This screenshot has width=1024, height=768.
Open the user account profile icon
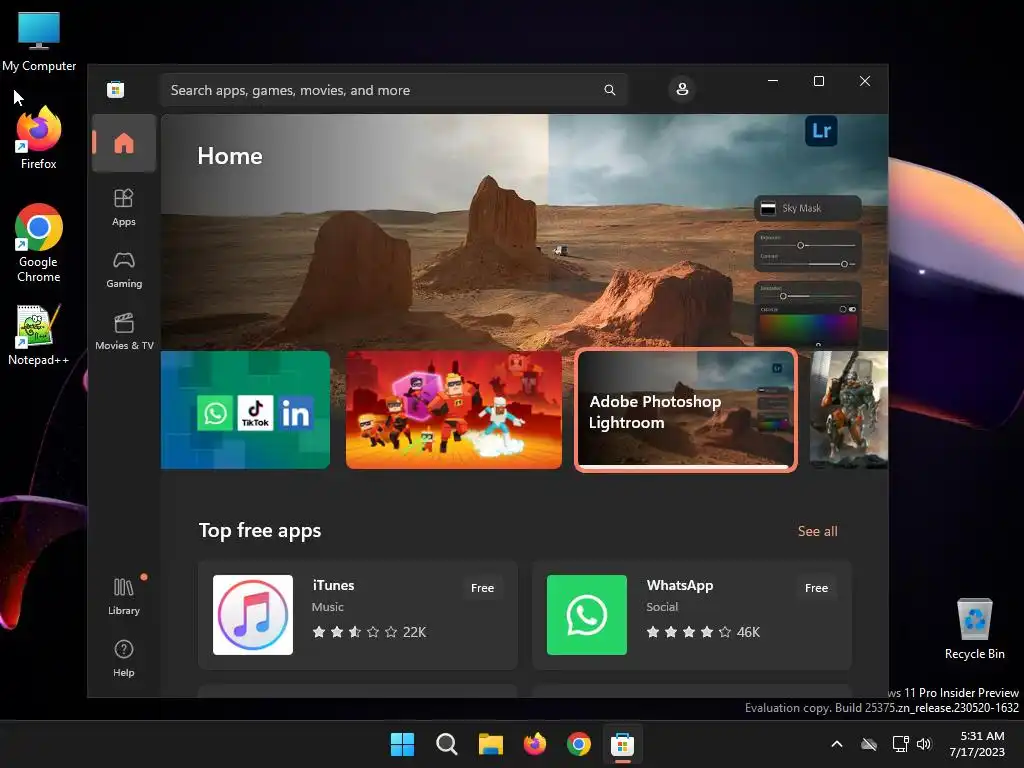point(682,89)
